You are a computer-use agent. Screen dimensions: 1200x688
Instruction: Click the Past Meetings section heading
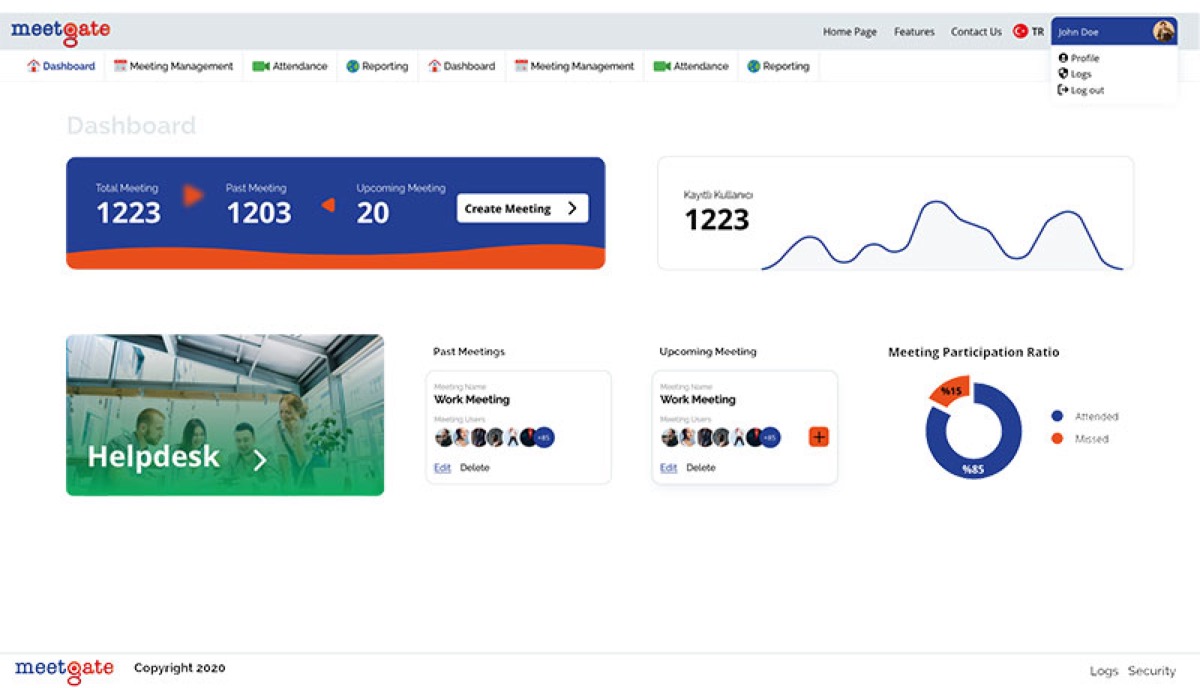click(469, 352)
